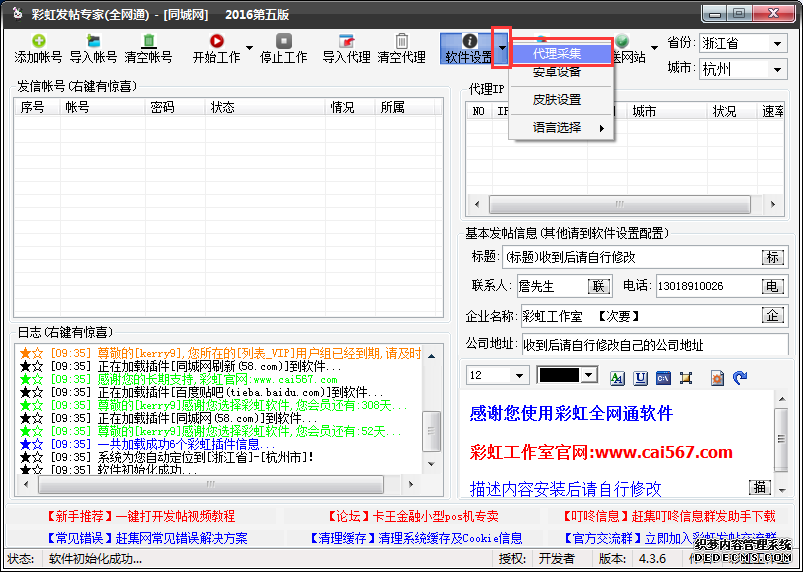Open the dropdown arrow next to 开始工作
Screen dimensions: 803x572
tap(249, 48)
